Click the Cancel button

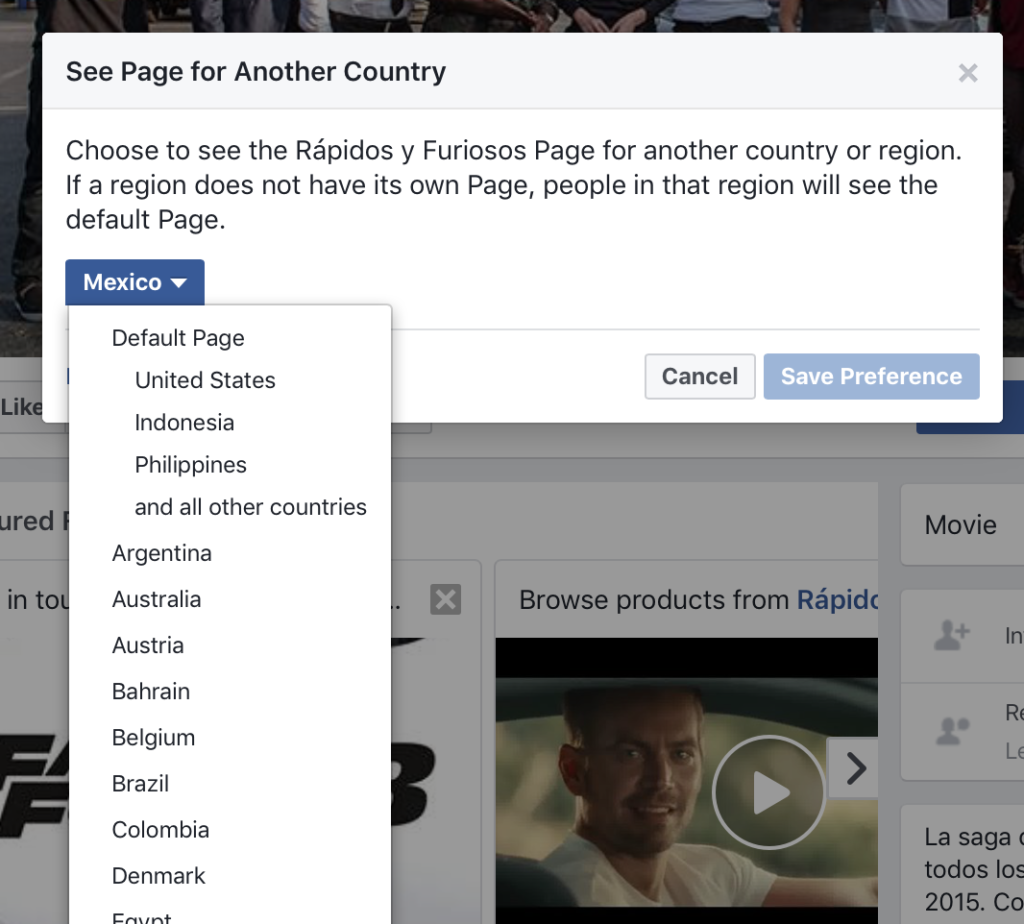coord(699,377)
